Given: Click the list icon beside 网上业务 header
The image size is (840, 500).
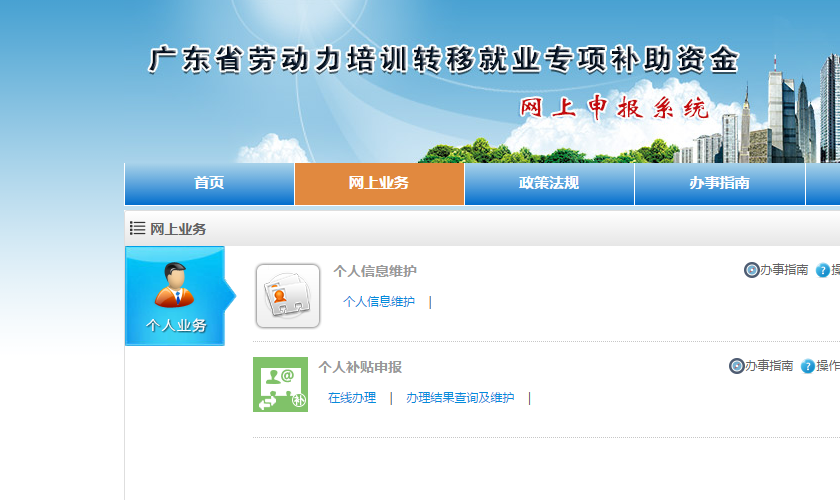Looking at the screenshot, I should (137, 229).
